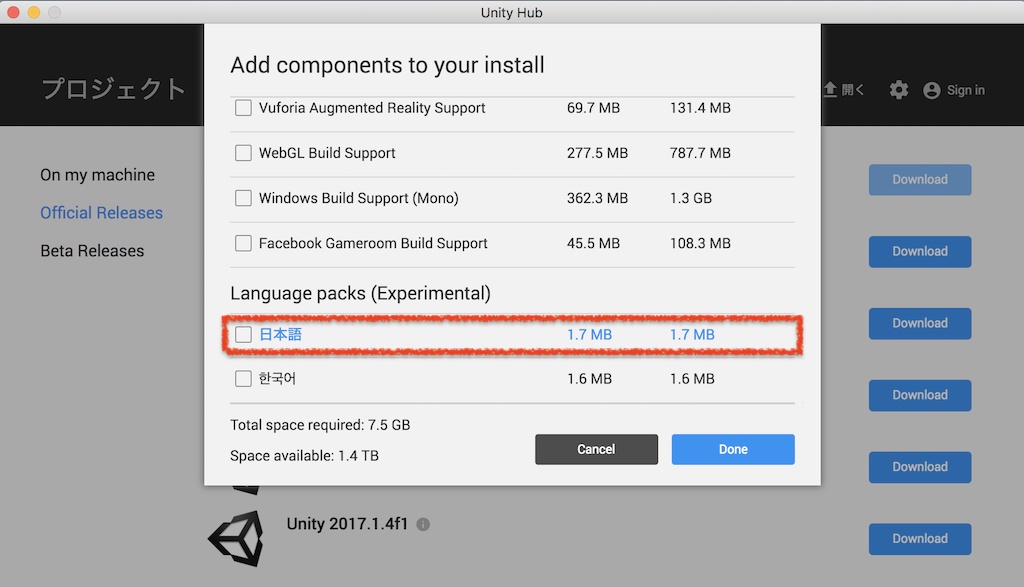Check the 한국어 language pack box

point(243,379)
